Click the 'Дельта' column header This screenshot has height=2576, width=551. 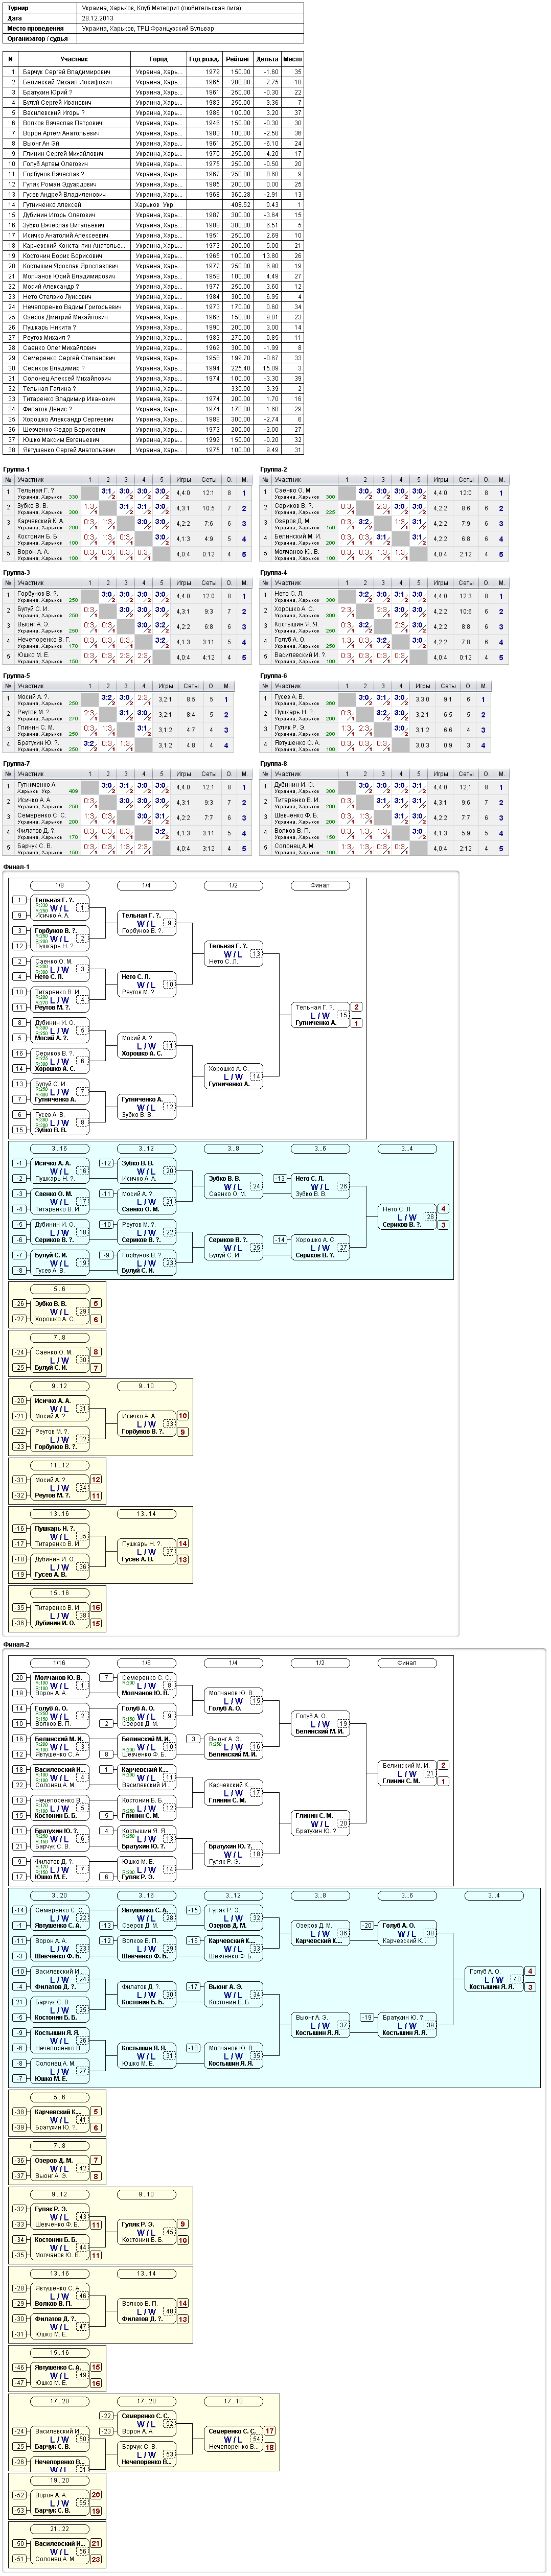[x=267, y=59]
